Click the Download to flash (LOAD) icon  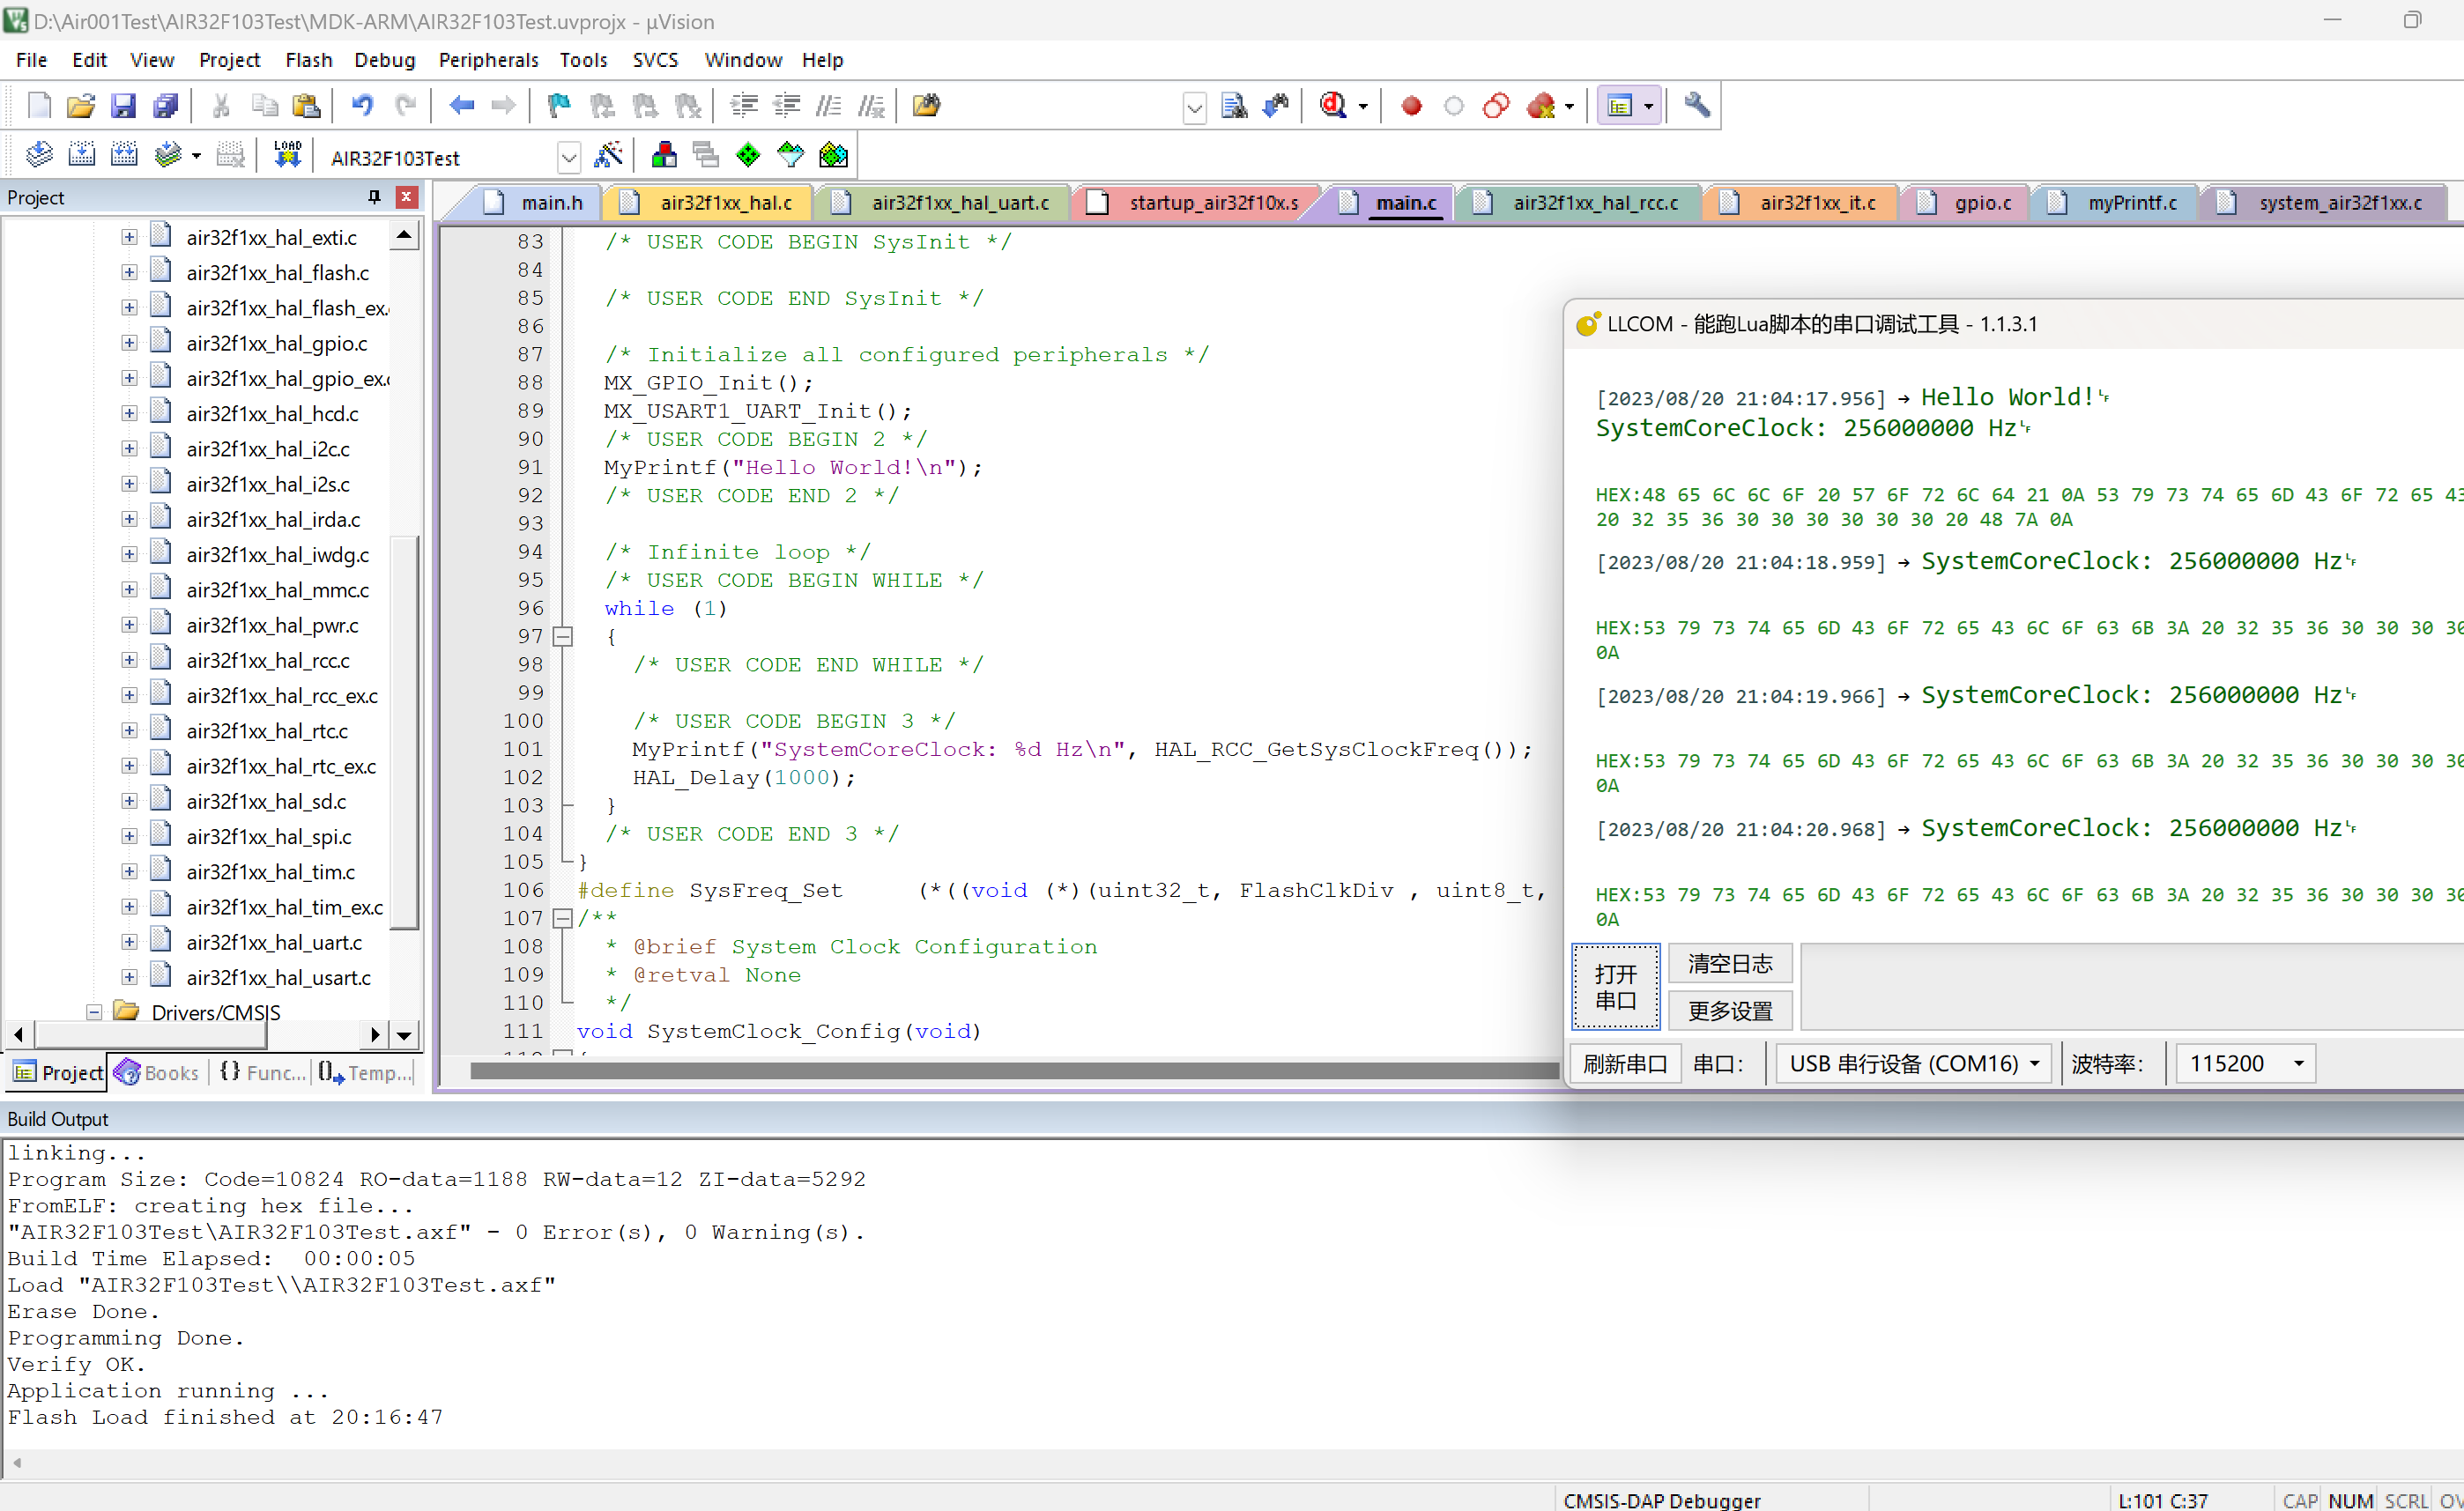(x=287, y=155)
